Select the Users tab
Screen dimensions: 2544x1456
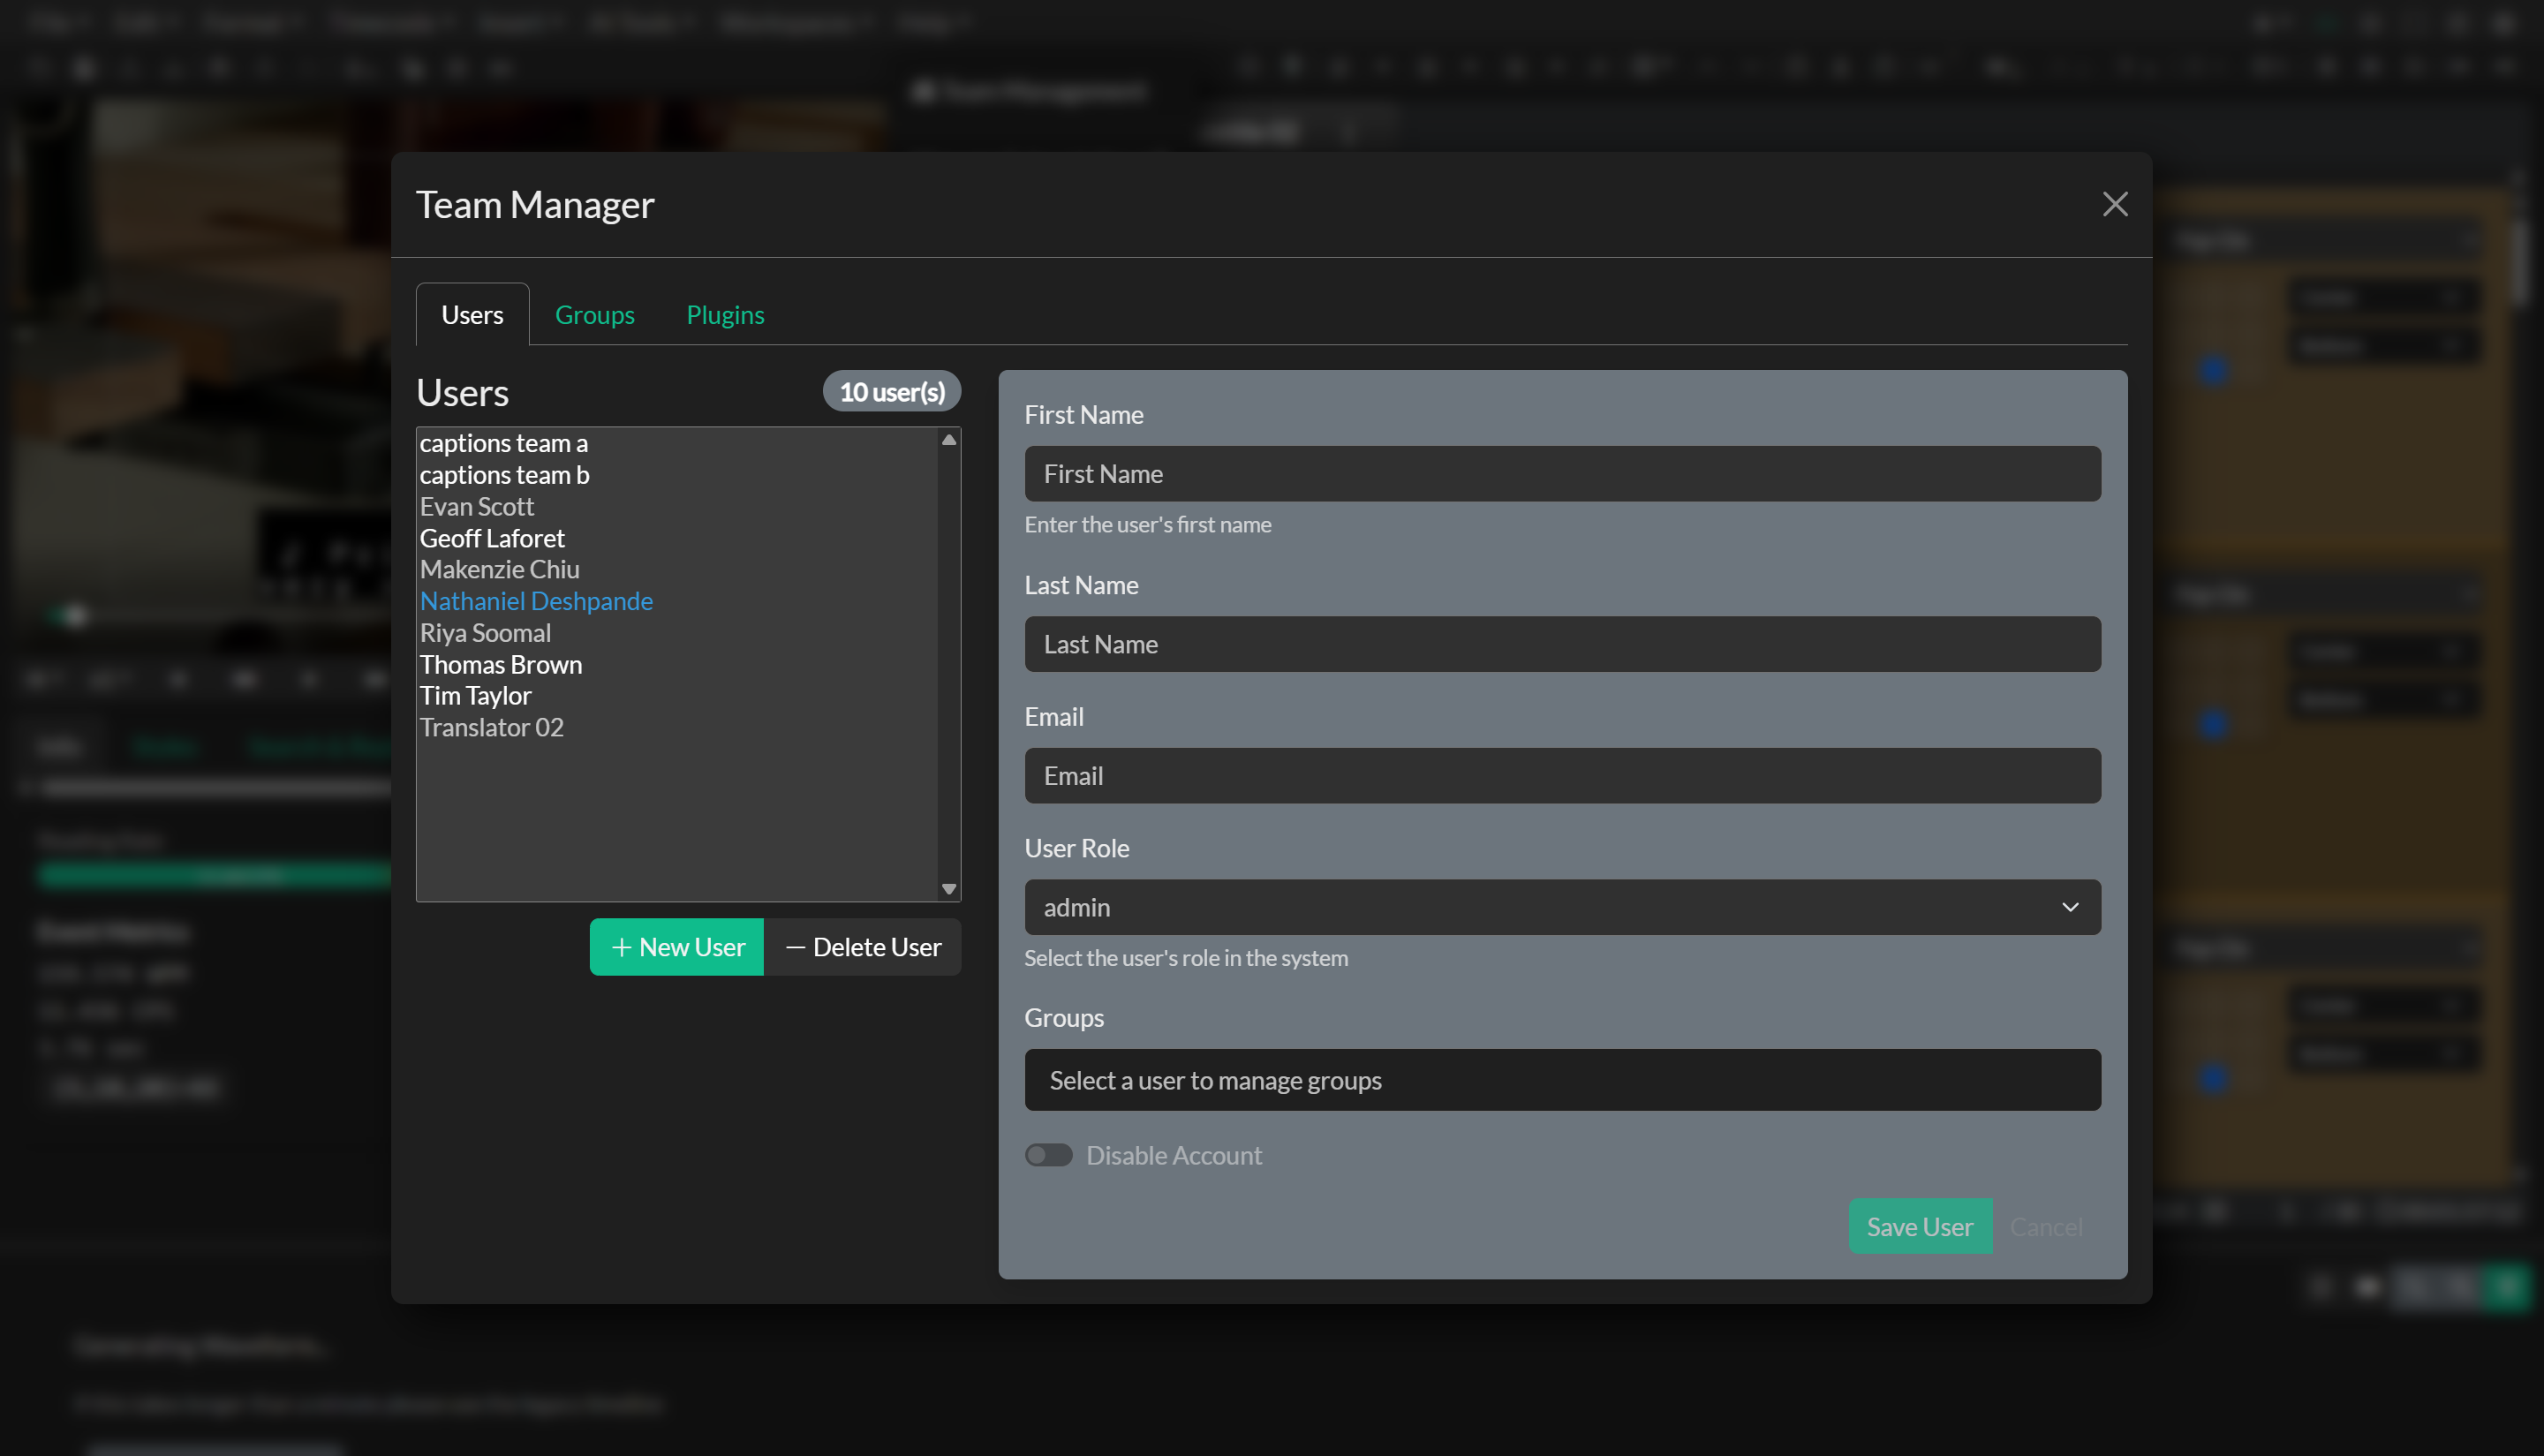coord(472,314)
